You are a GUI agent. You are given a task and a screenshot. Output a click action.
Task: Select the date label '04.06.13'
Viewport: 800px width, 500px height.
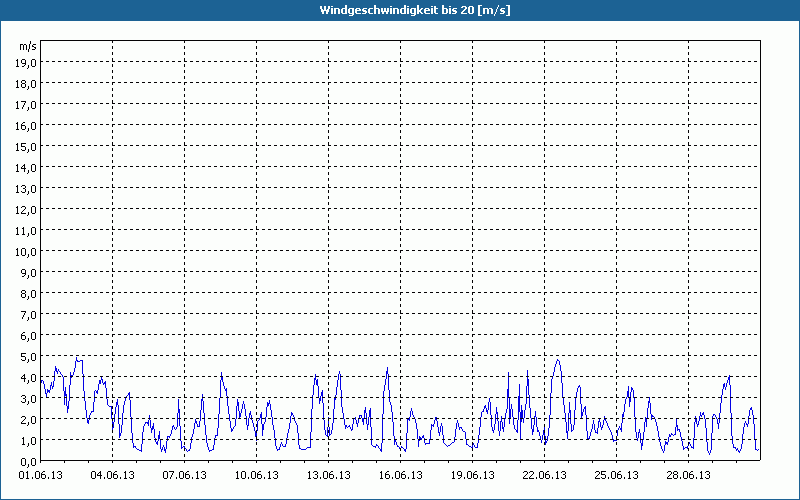[113, 476]
